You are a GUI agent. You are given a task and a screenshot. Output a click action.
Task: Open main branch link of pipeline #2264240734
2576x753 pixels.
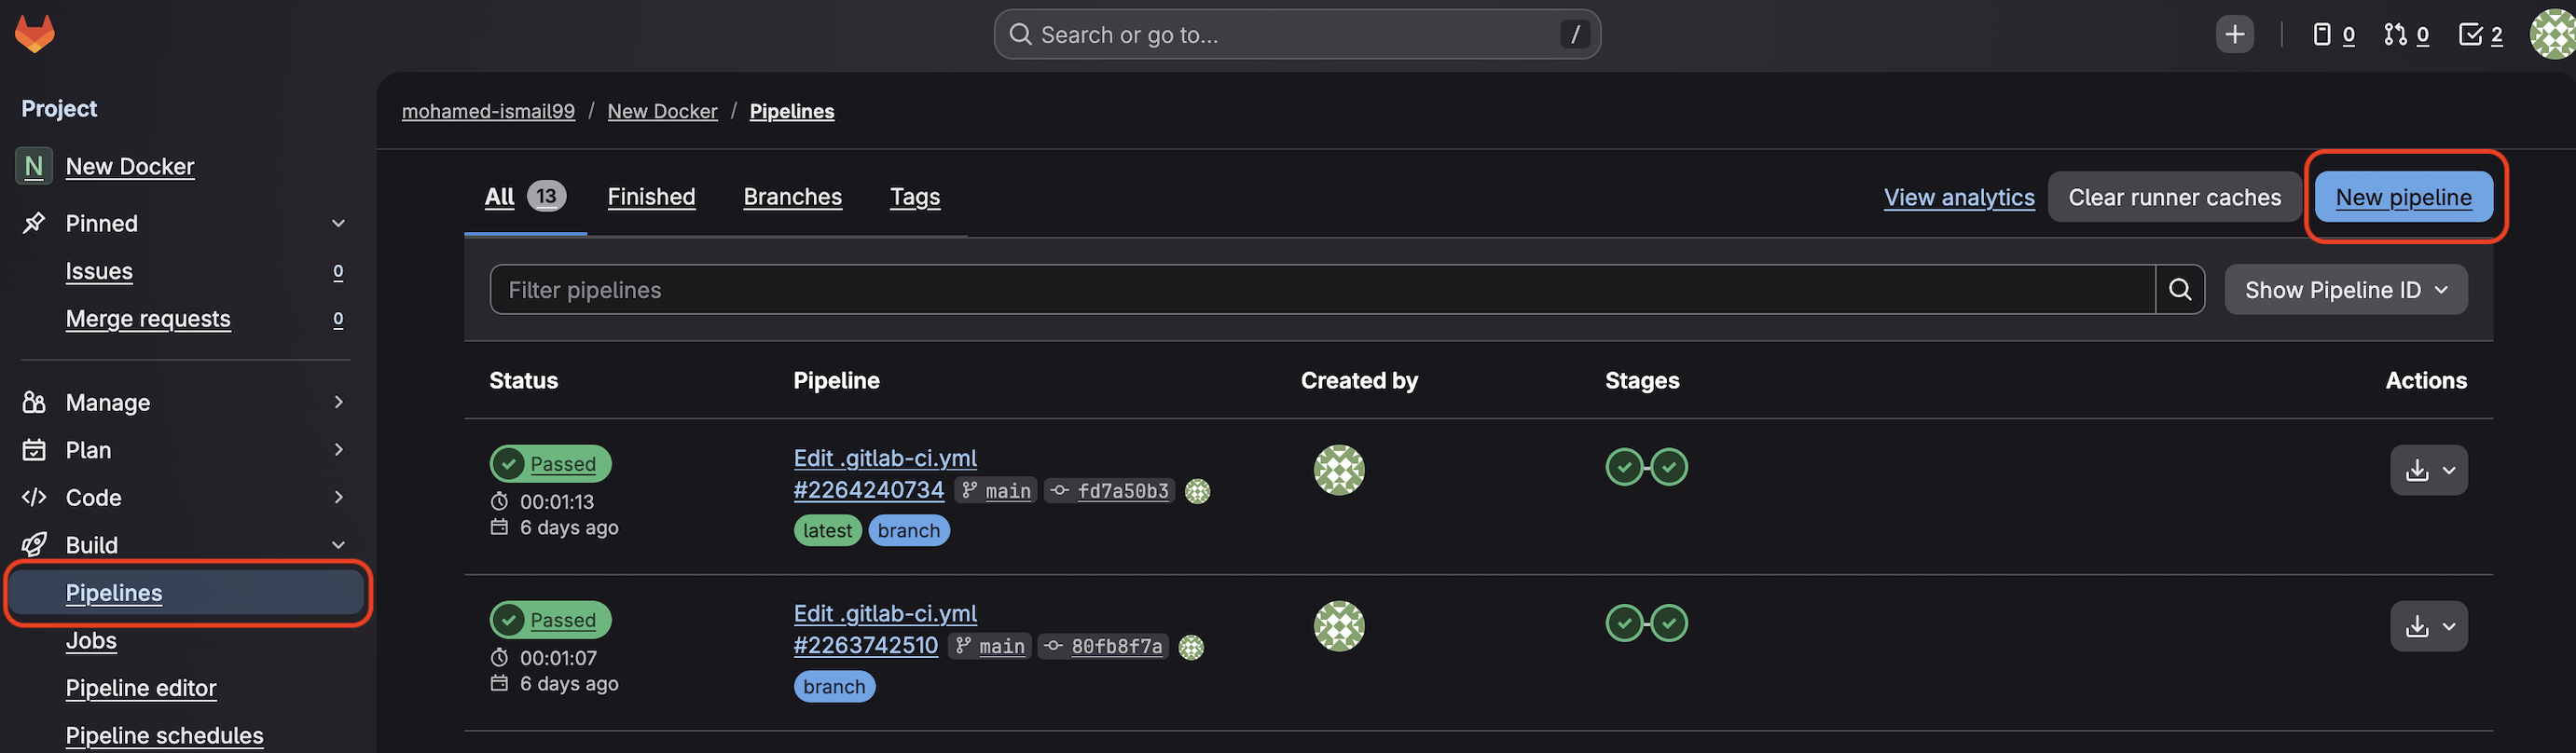point(1007,491)
